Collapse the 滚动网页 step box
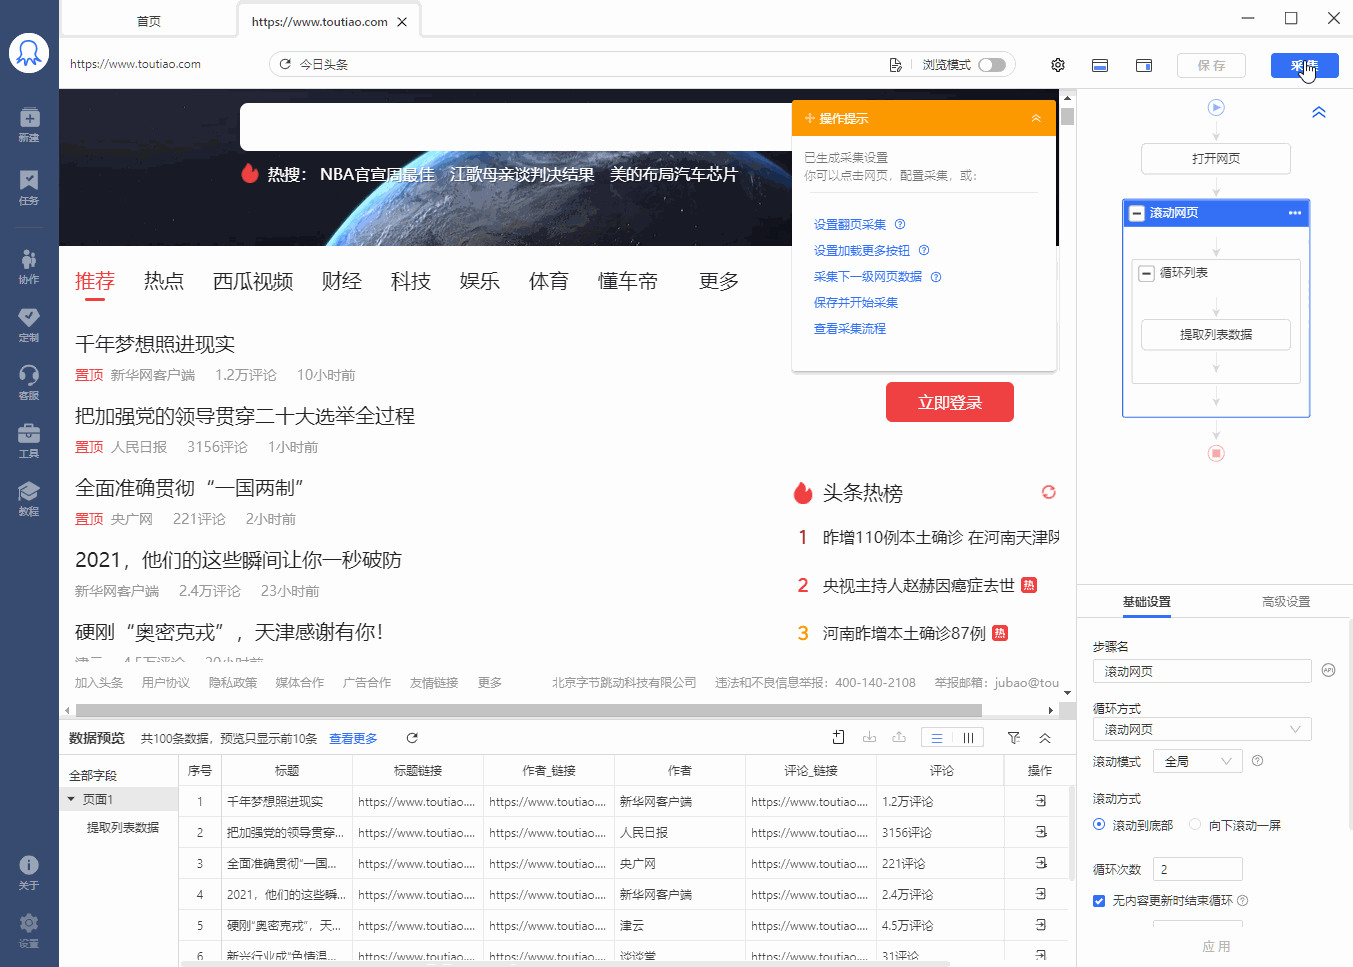The height and width of the screenshot is (967, 1353). tap(1137, 213)
